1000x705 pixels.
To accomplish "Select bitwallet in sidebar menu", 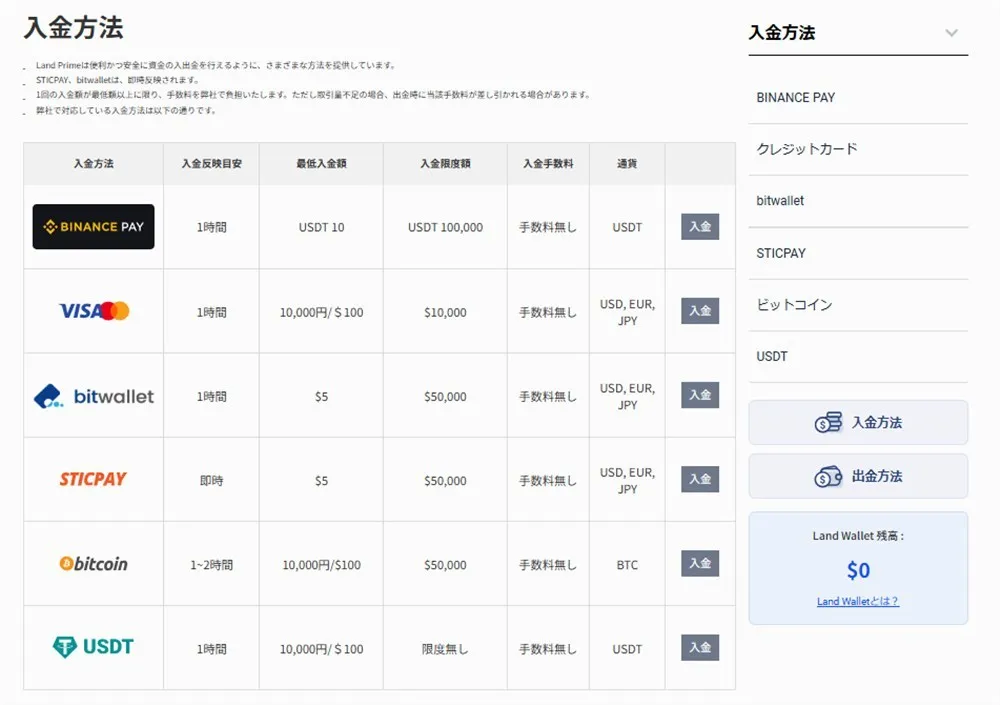I will pyautogui.click(x=858, y=201).
